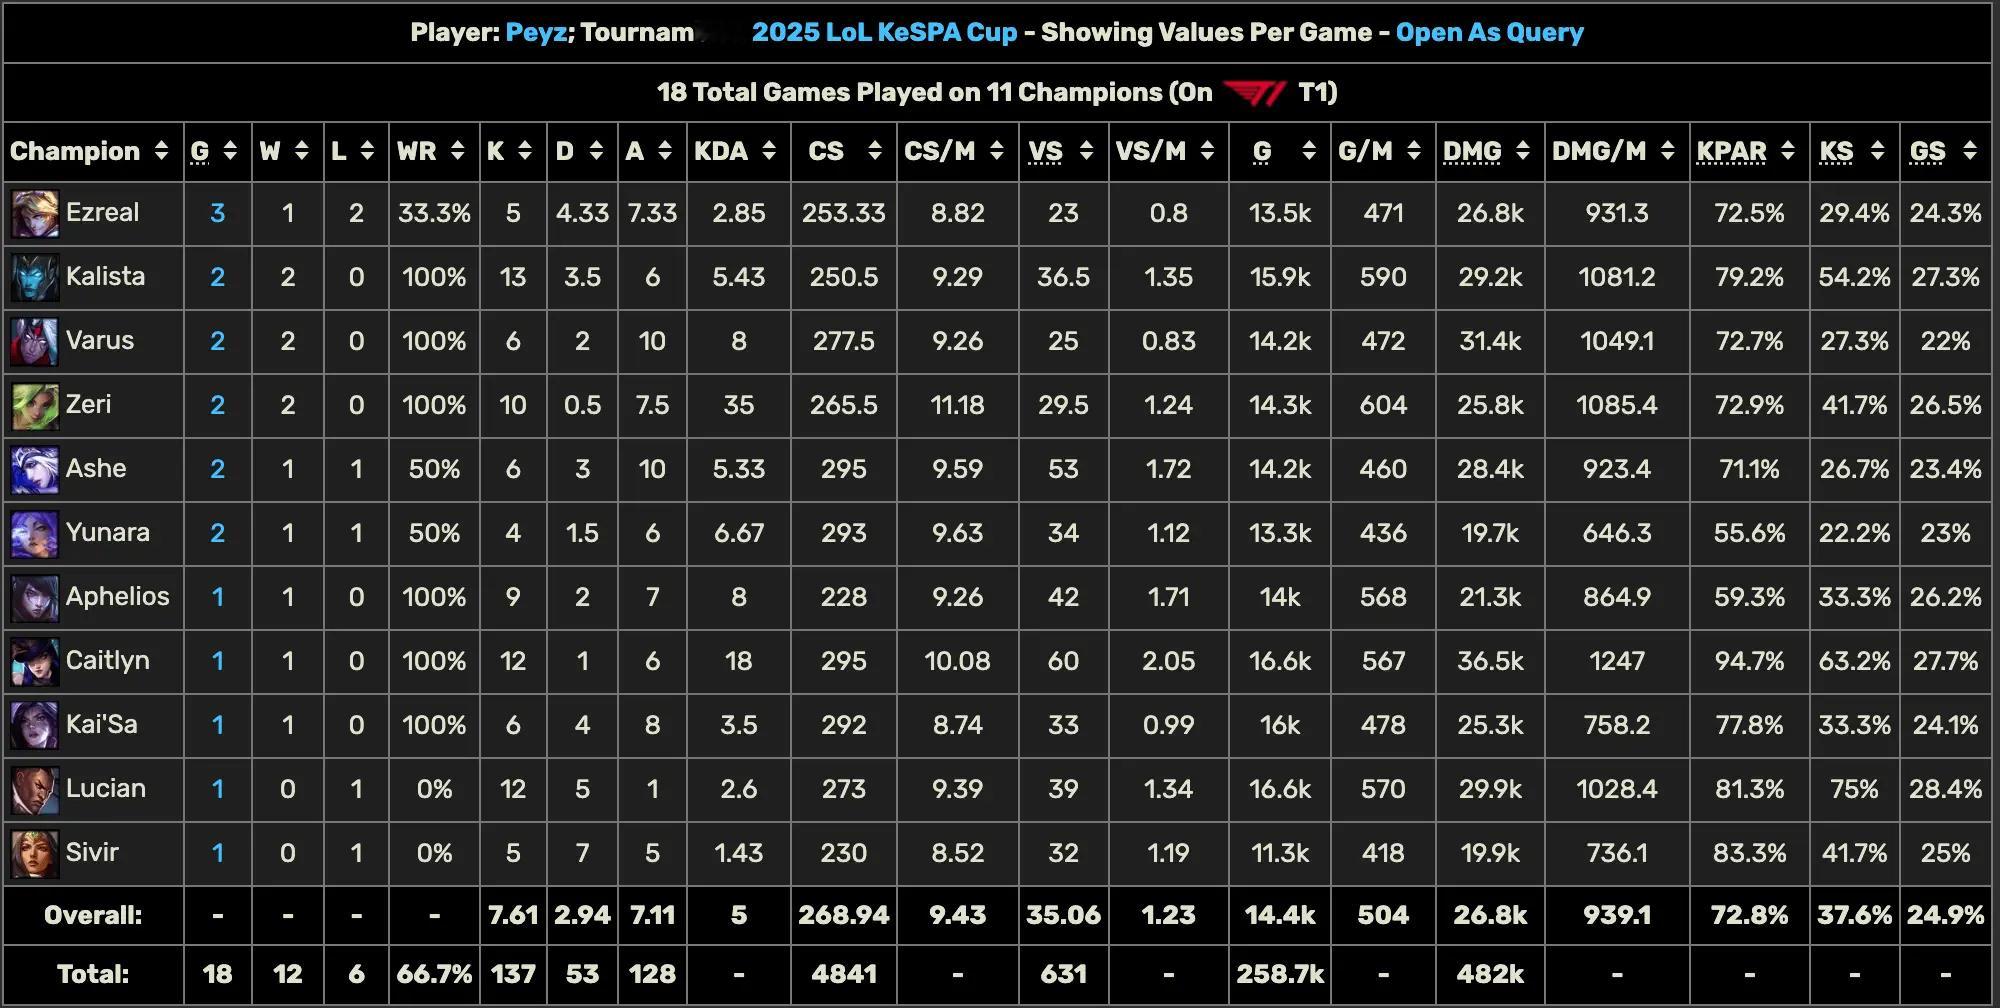Open Caitlyn's 1 game link
The height and width of the screenshot is (1008, 2000).
[x=217, y=661]
